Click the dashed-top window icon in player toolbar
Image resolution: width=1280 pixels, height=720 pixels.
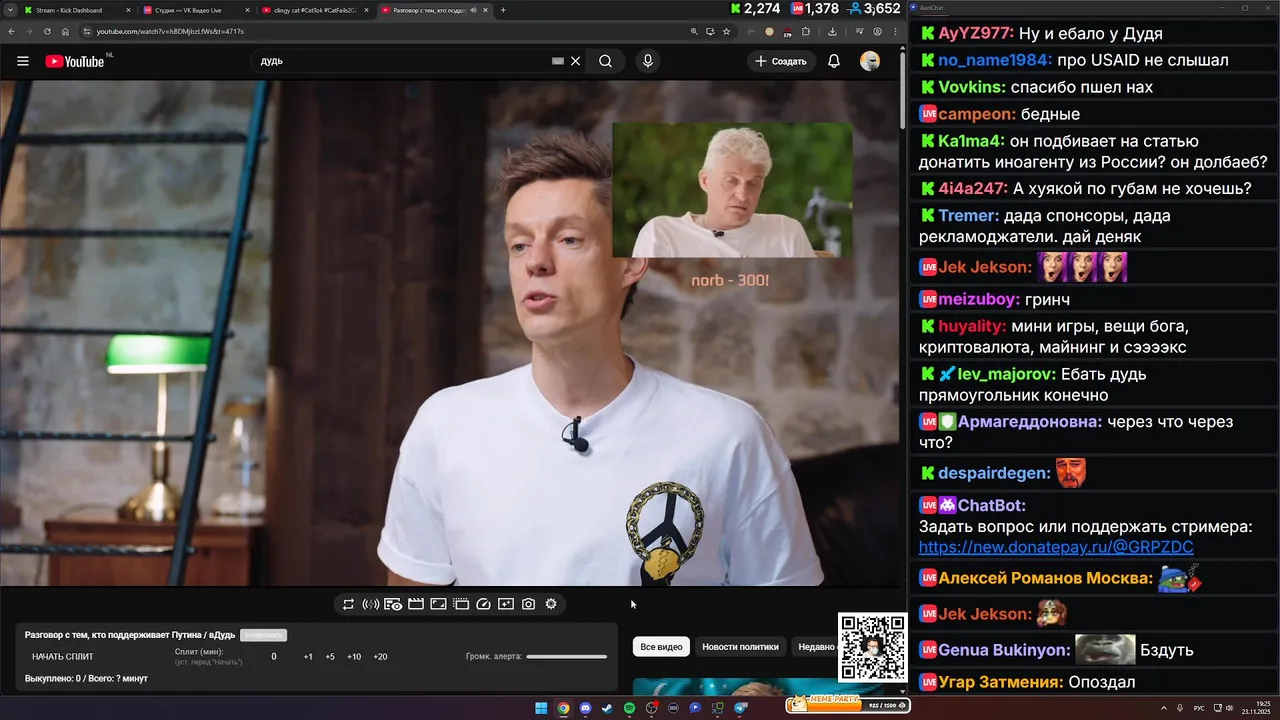click(x=461, y=604)
